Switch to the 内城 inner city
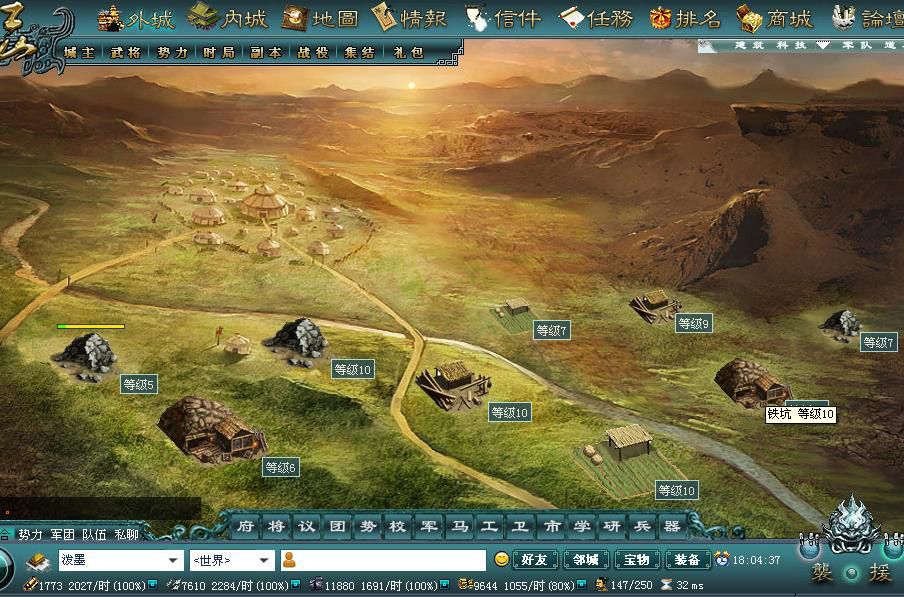This screenshot has height=597, width=904. tap(228, 18)
